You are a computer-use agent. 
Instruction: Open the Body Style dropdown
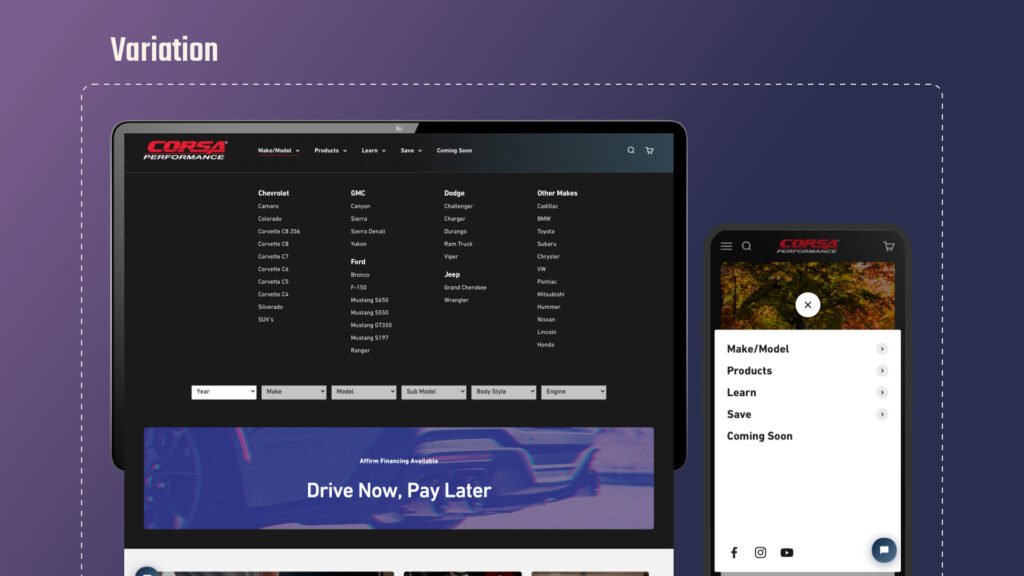pyautogui.click(x=504, y=392)
